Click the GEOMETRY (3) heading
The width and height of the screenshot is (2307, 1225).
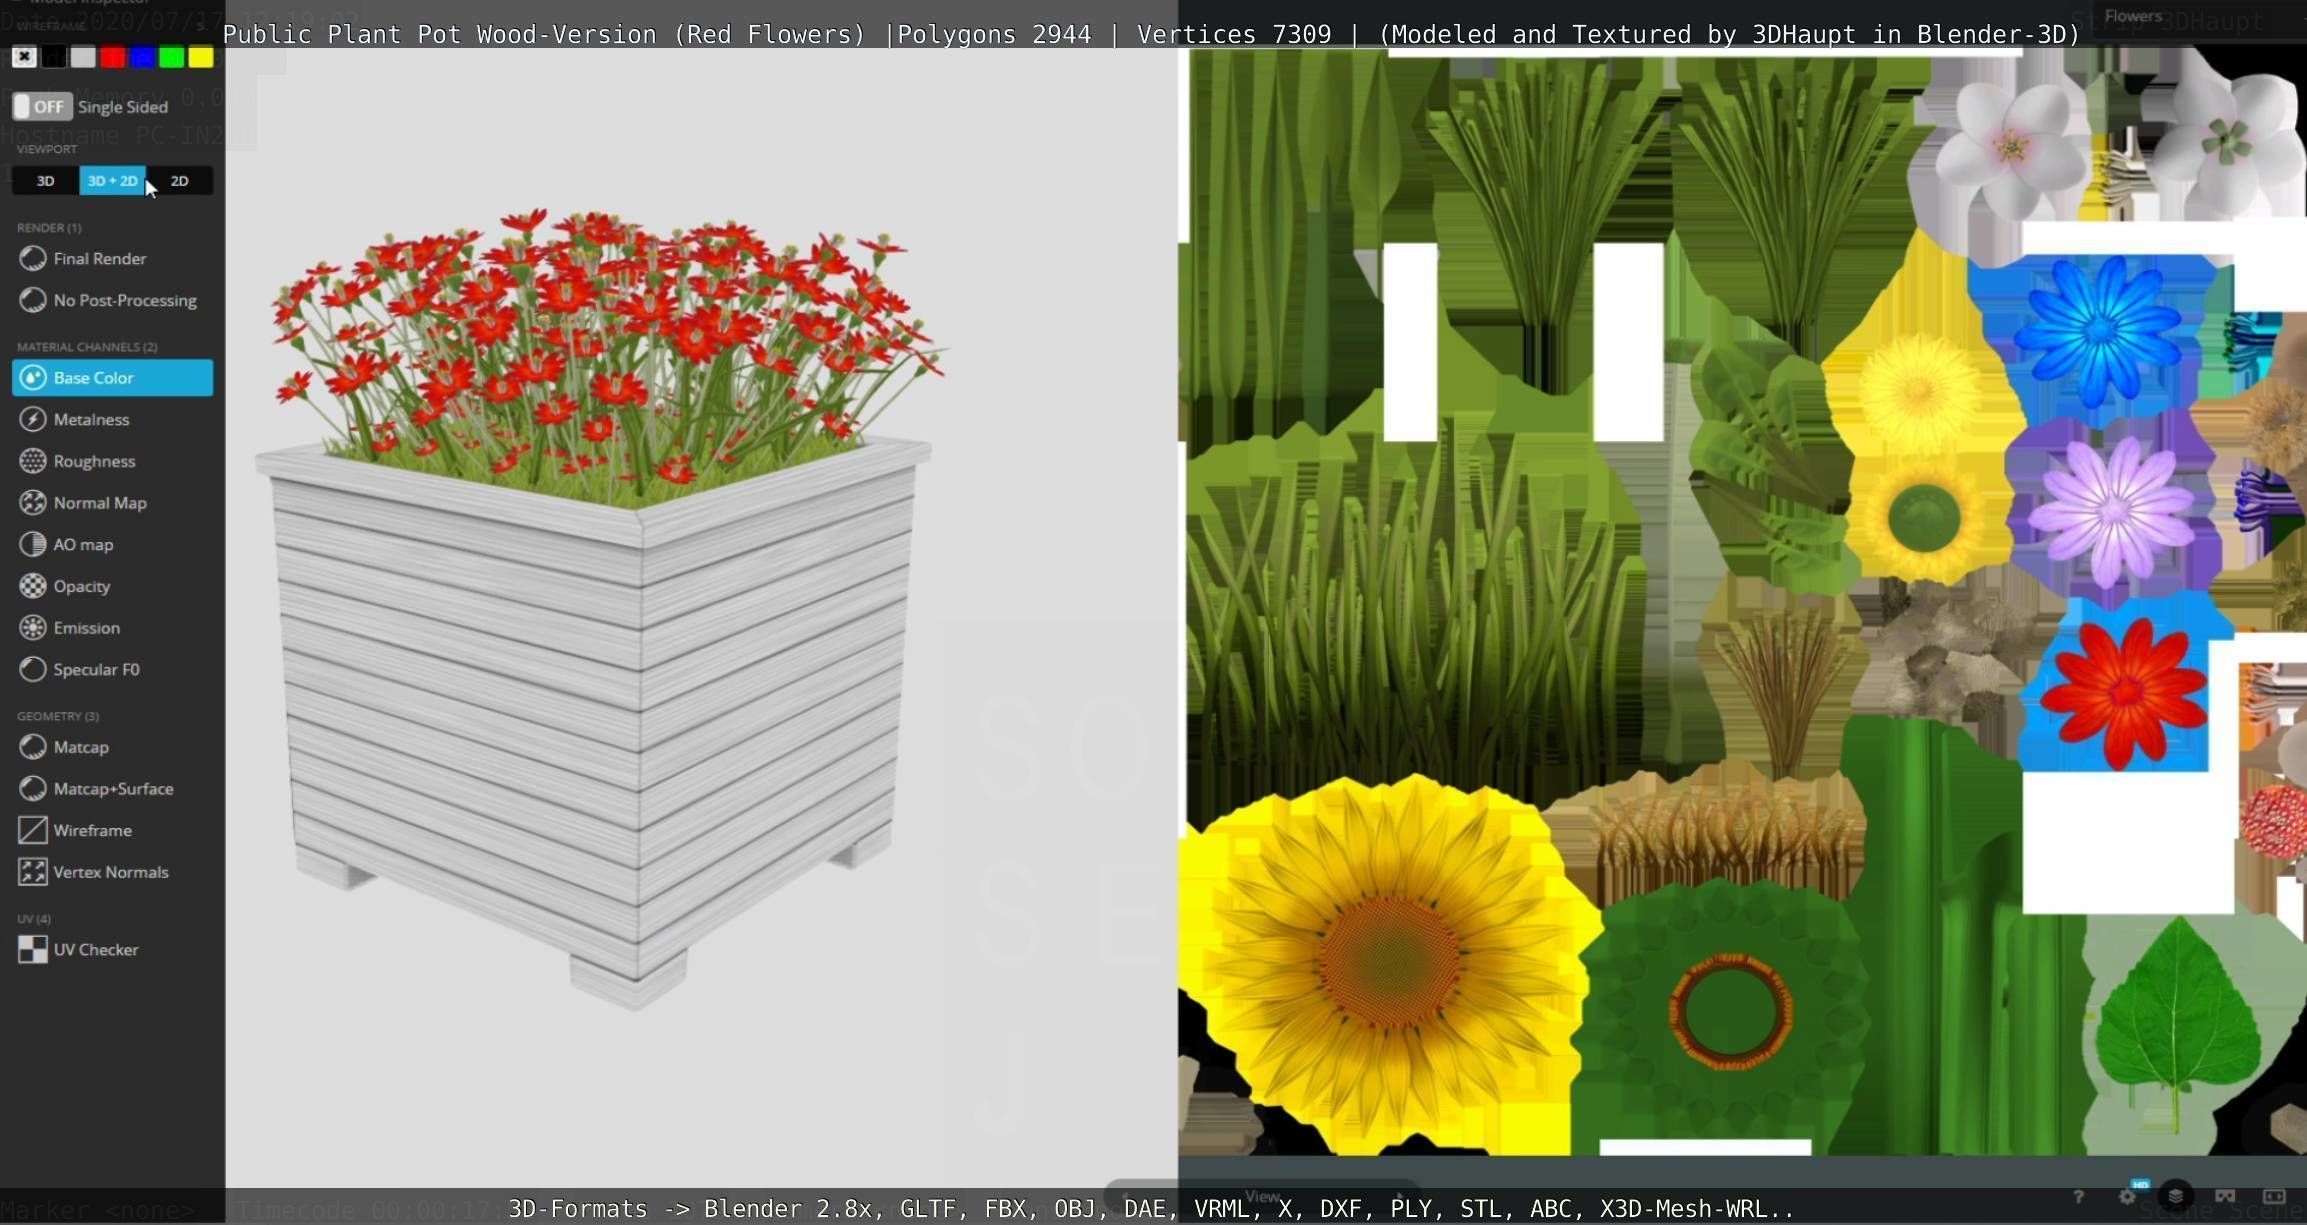click(x=58, y=716)
